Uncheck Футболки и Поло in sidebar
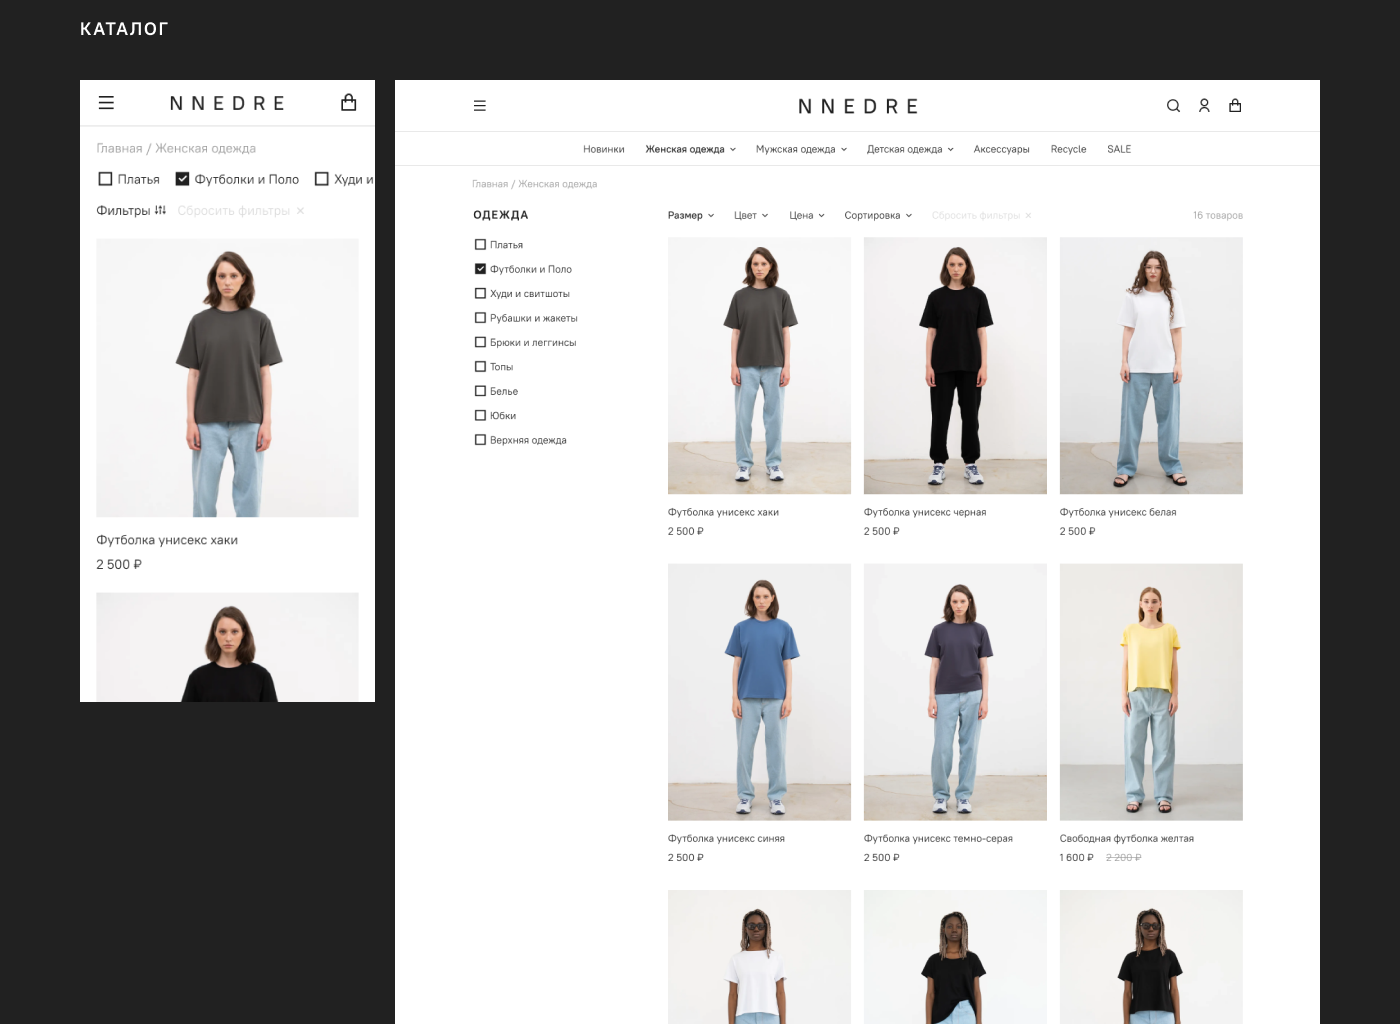1400x1024 pixels. (480, 269)
